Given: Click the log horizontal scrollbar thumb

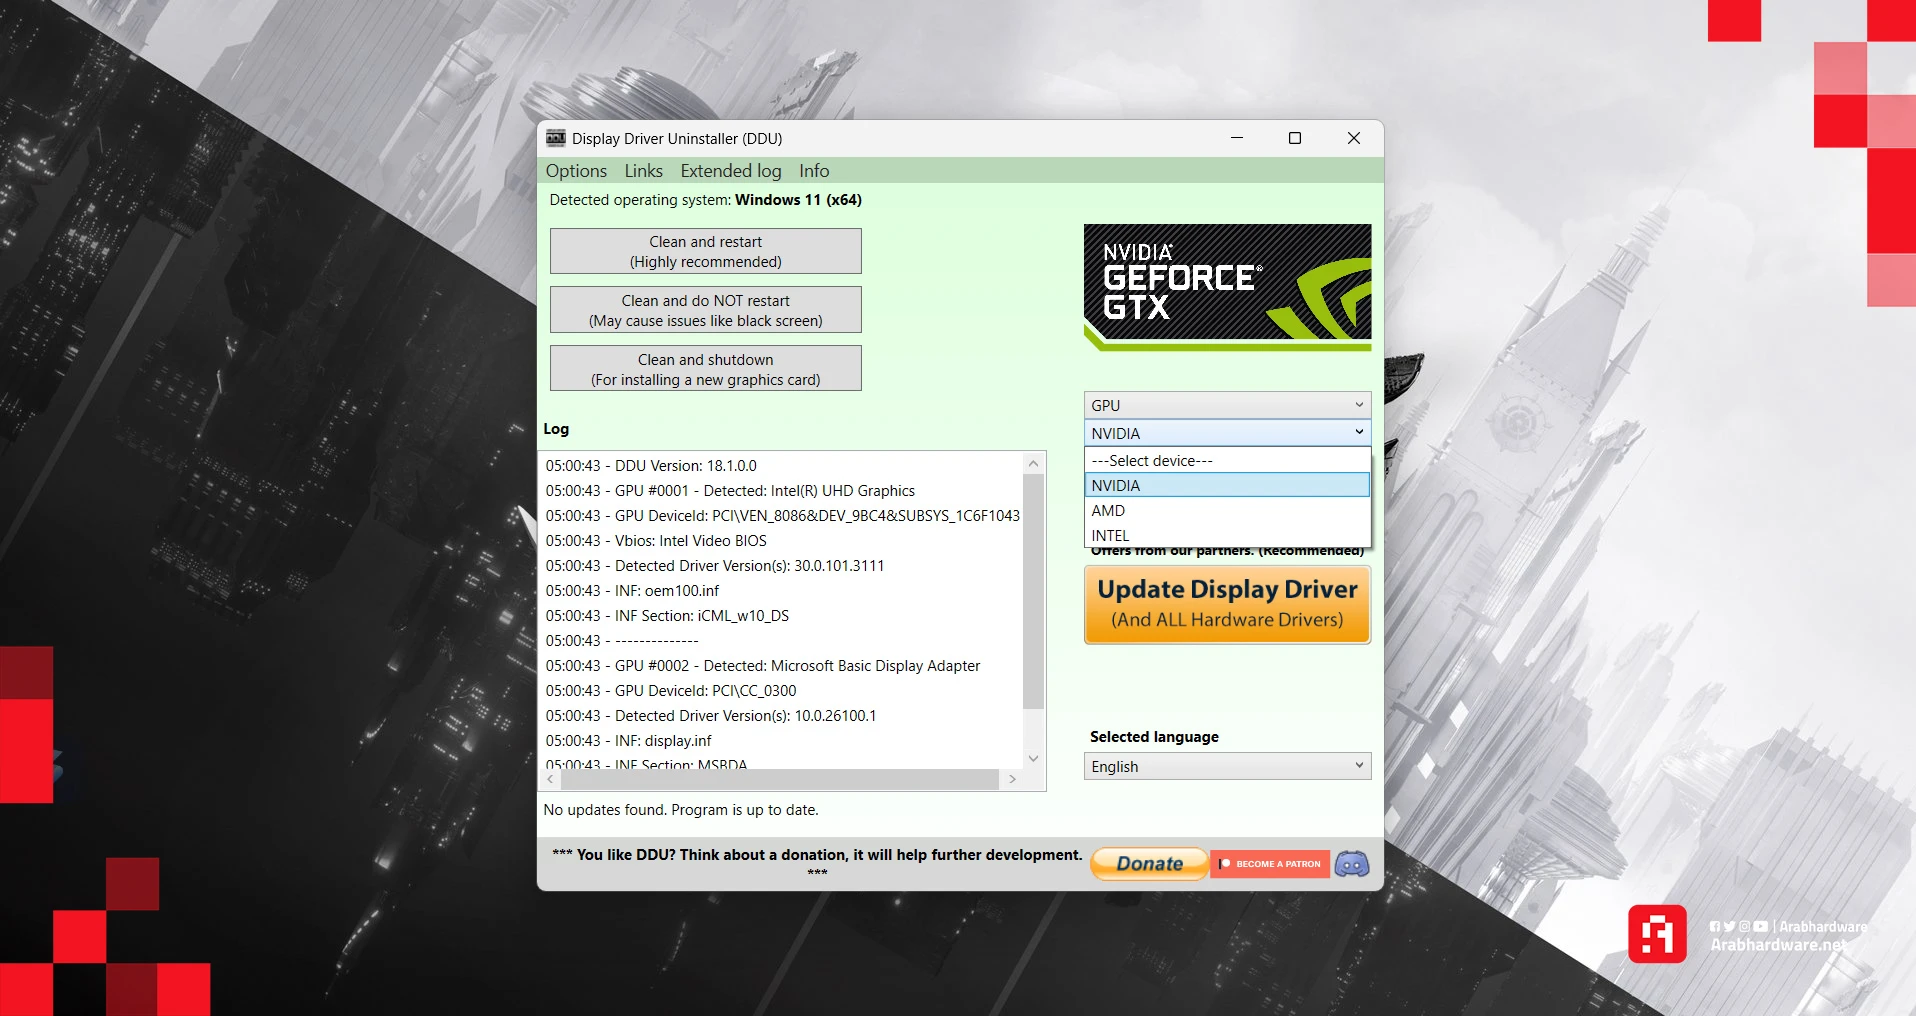Looking at the screenshot, I should [779, 779].
